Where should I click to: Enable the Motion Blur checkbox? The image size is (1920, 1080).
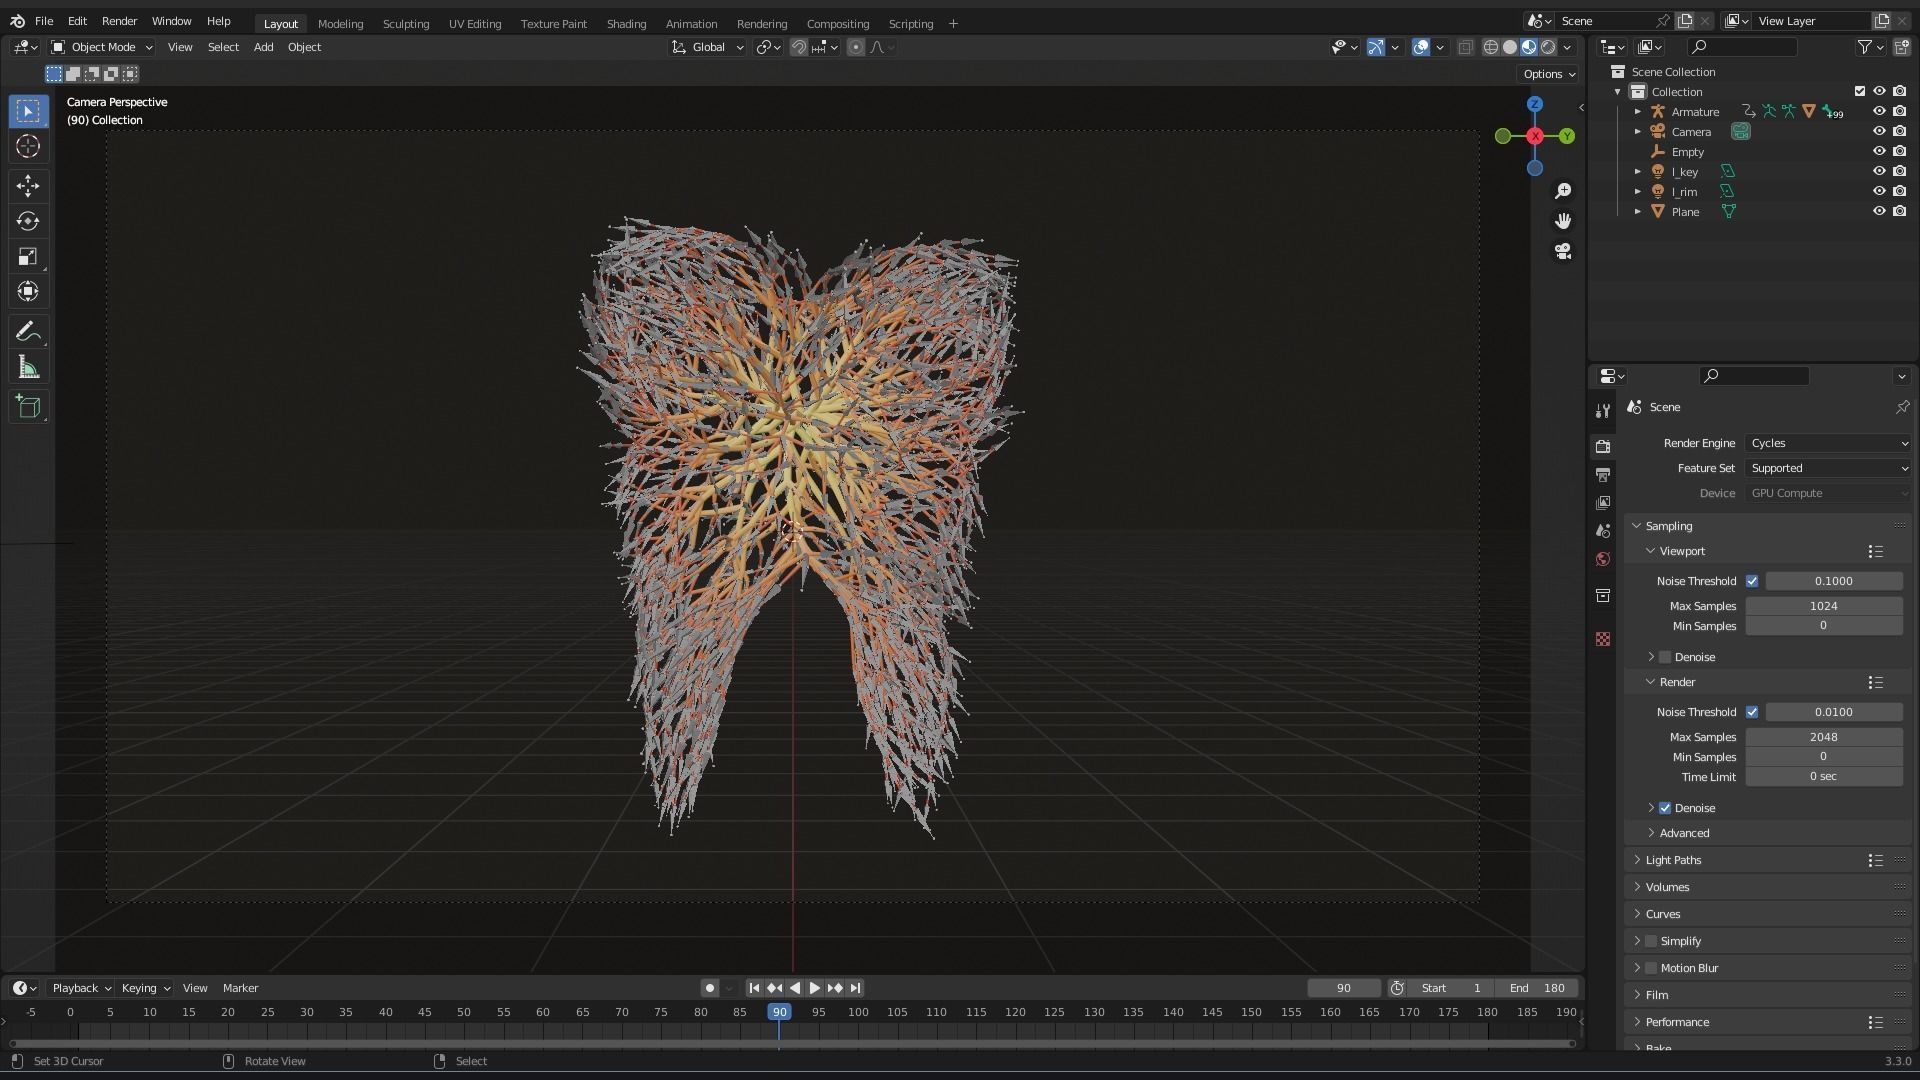pyautogui.click(x=1651, y=968)
